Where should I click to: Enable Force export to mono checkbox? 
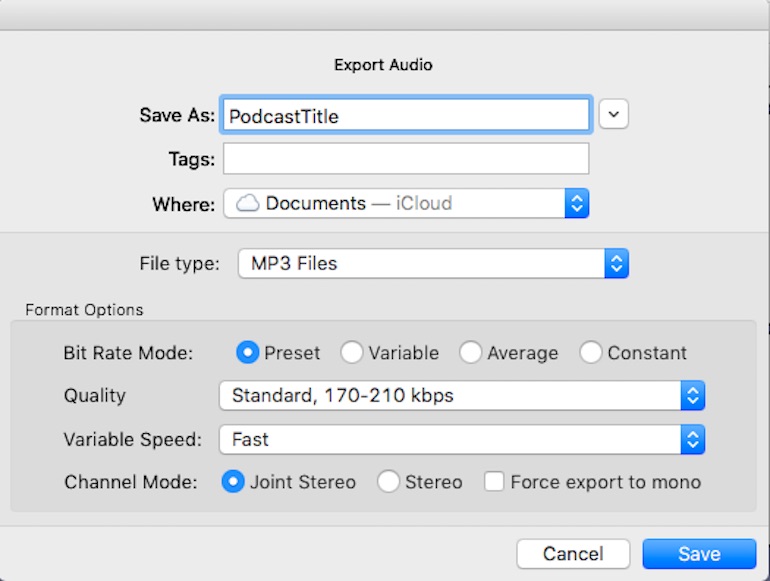click(494, 482)
